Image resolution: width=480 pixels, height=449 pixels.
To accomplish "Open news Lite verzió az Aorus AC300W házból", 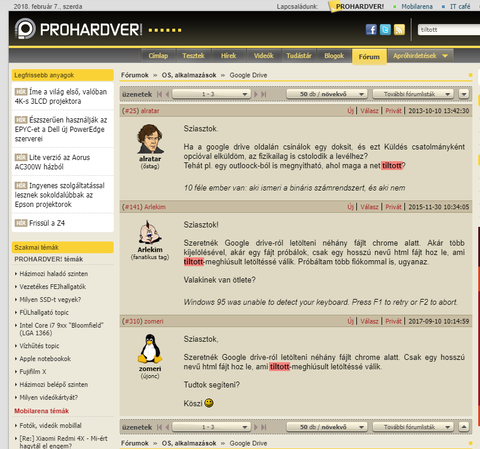I will click(53, 162).
